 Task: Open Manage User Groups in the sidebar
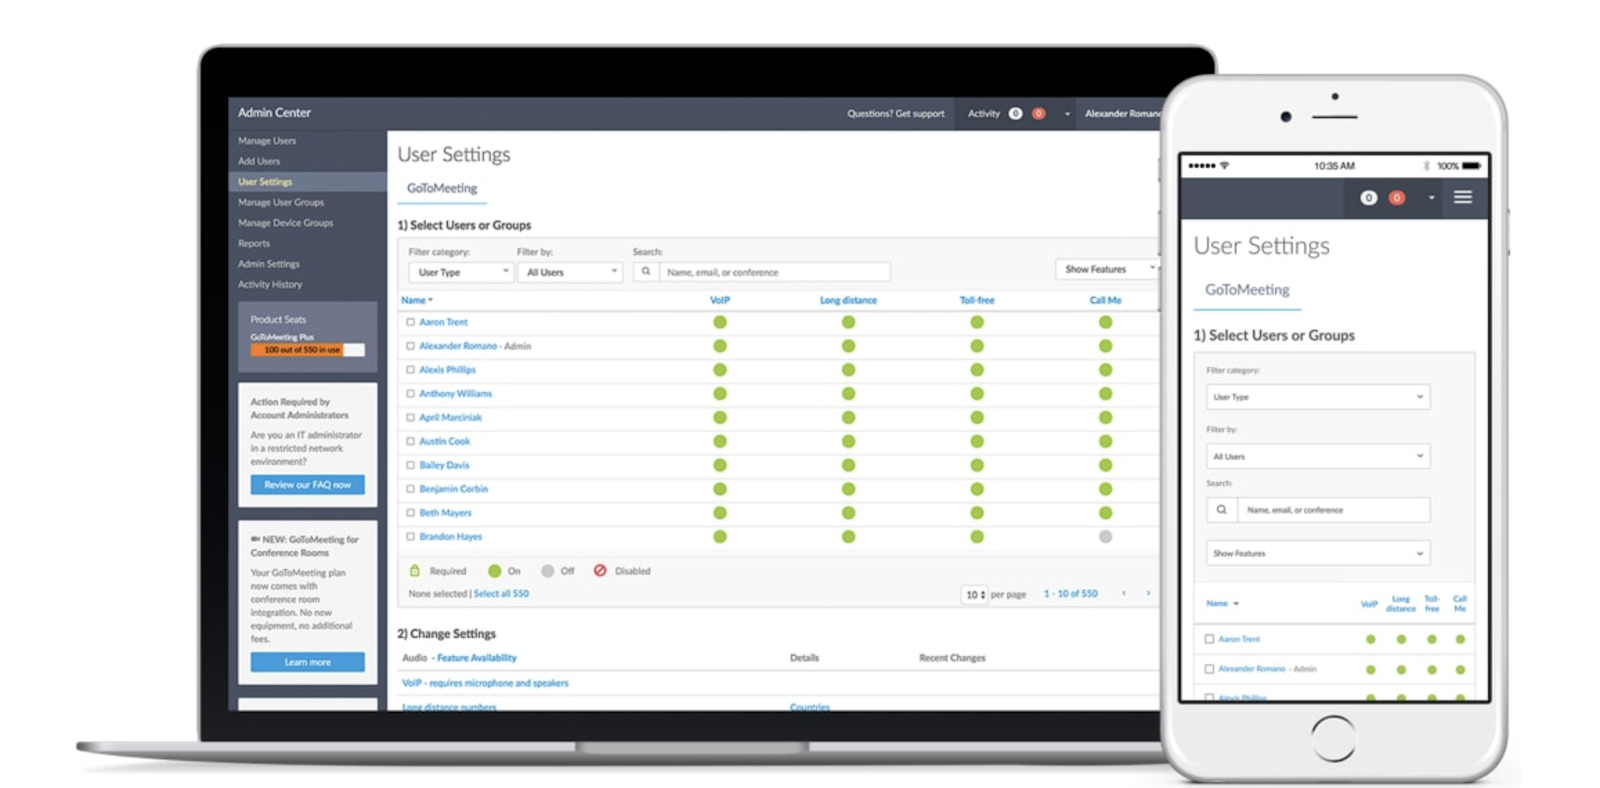281,202
